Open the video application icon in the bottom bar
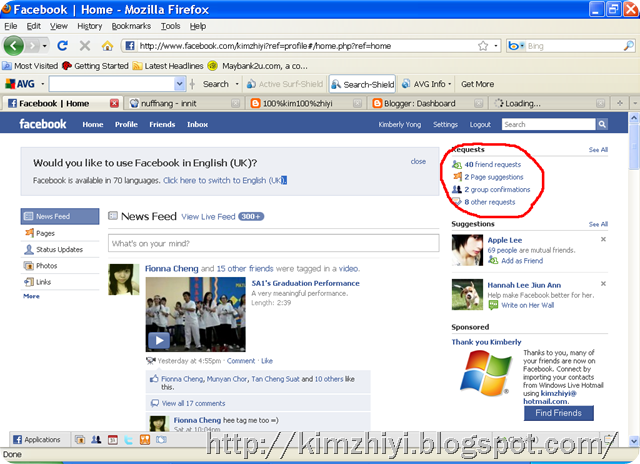 (161, 440)
